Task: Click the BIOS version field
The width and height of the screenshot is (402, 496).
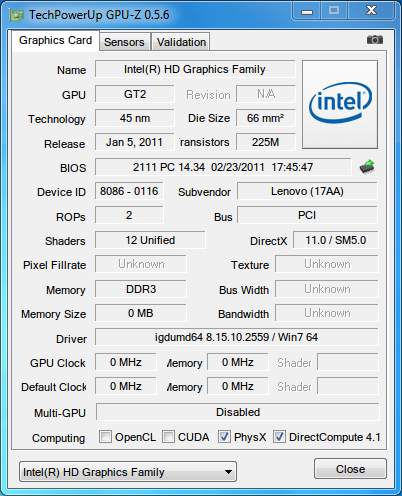Action: point(223,167)
